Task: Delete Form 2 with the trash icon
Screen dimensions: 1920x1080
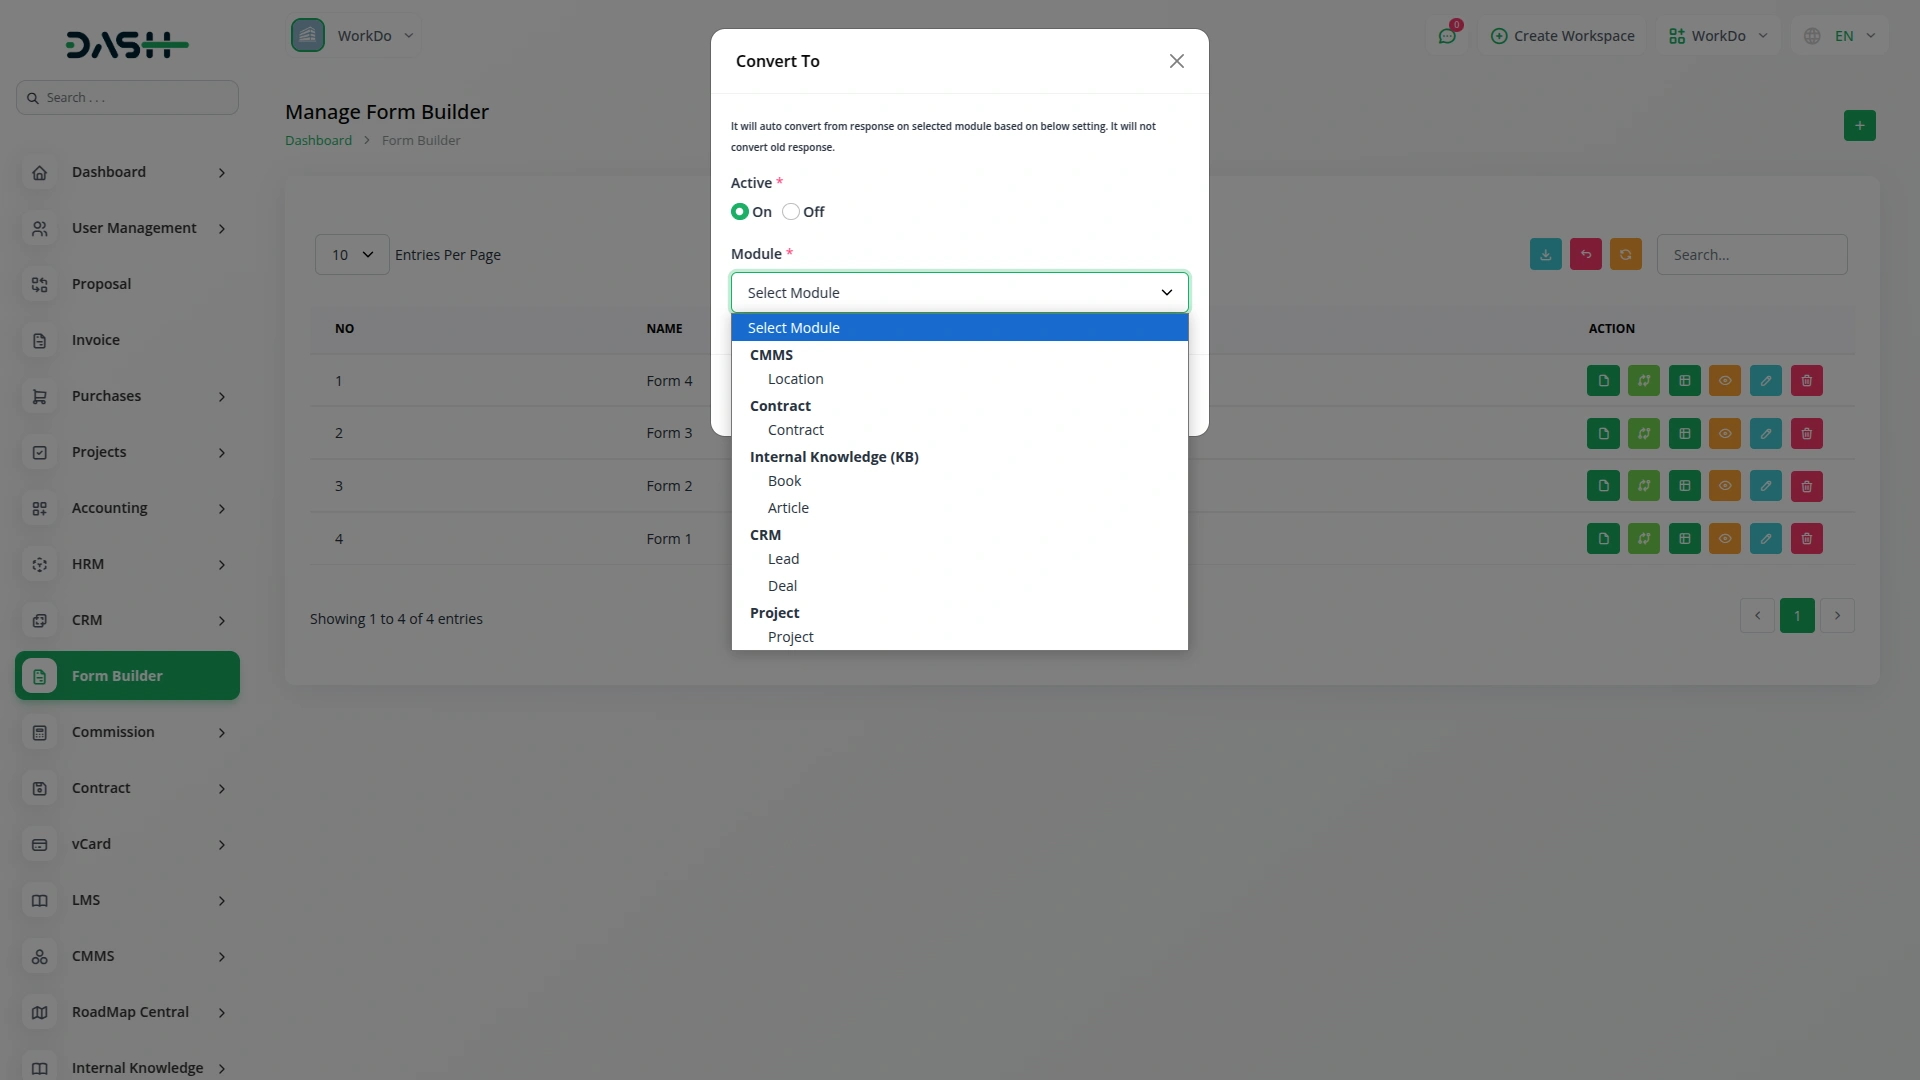Action: click(x=1806, y=485)
